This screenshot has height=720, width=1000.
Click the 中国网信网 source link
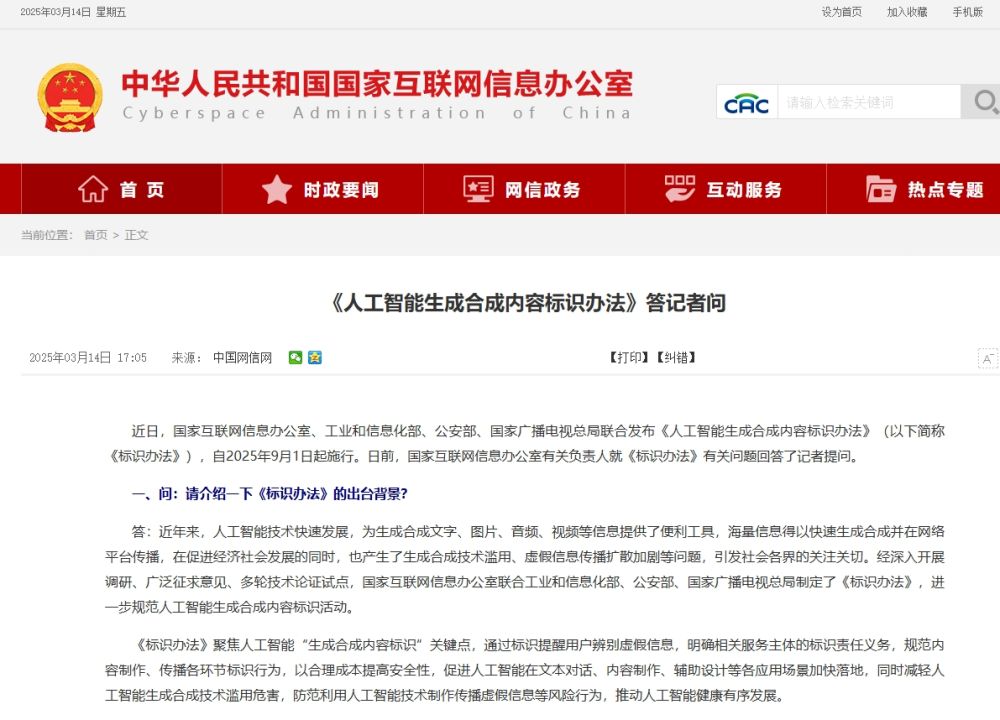point(242,358)
